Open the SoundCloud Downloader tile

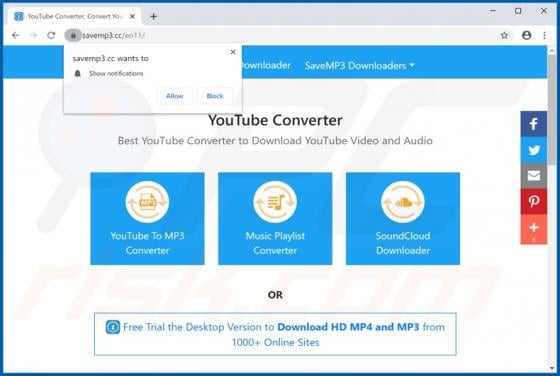point(403,219)
